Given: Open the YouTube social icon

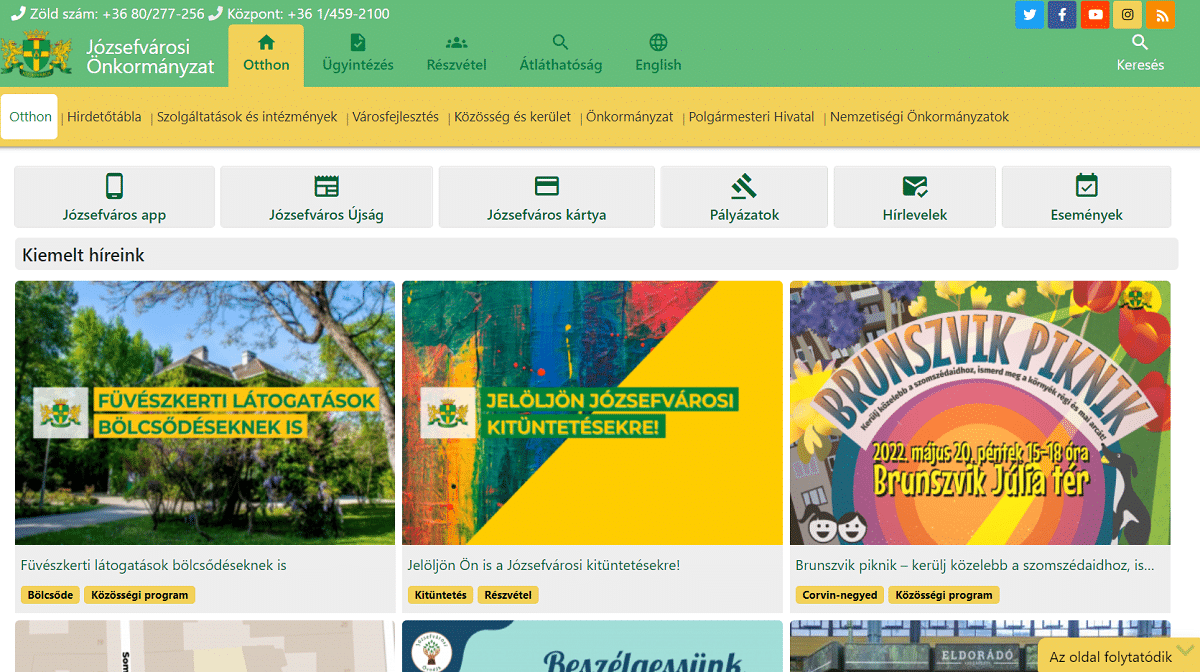Looking at the screenshot, I should (1095, 15).
